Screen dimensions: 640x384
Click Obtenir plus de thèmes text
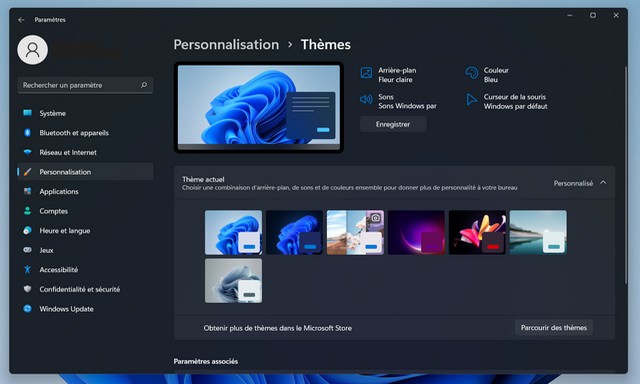tap(278, 328)
